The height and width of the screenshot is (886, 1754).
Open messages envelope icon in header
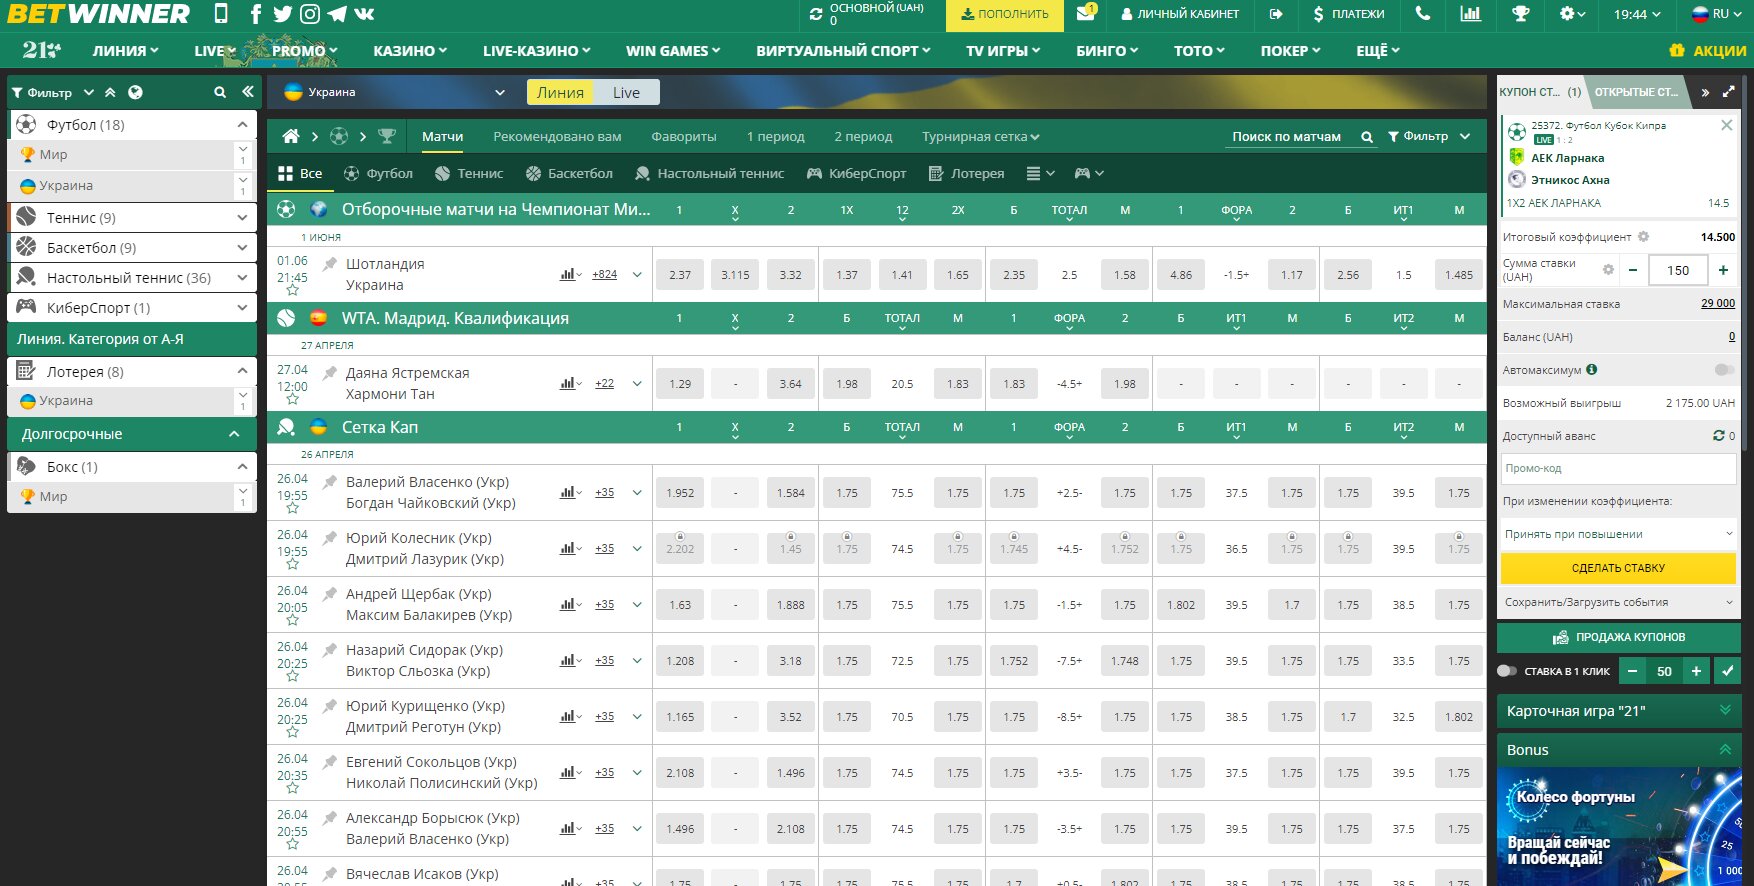(x=1085, y=14)
